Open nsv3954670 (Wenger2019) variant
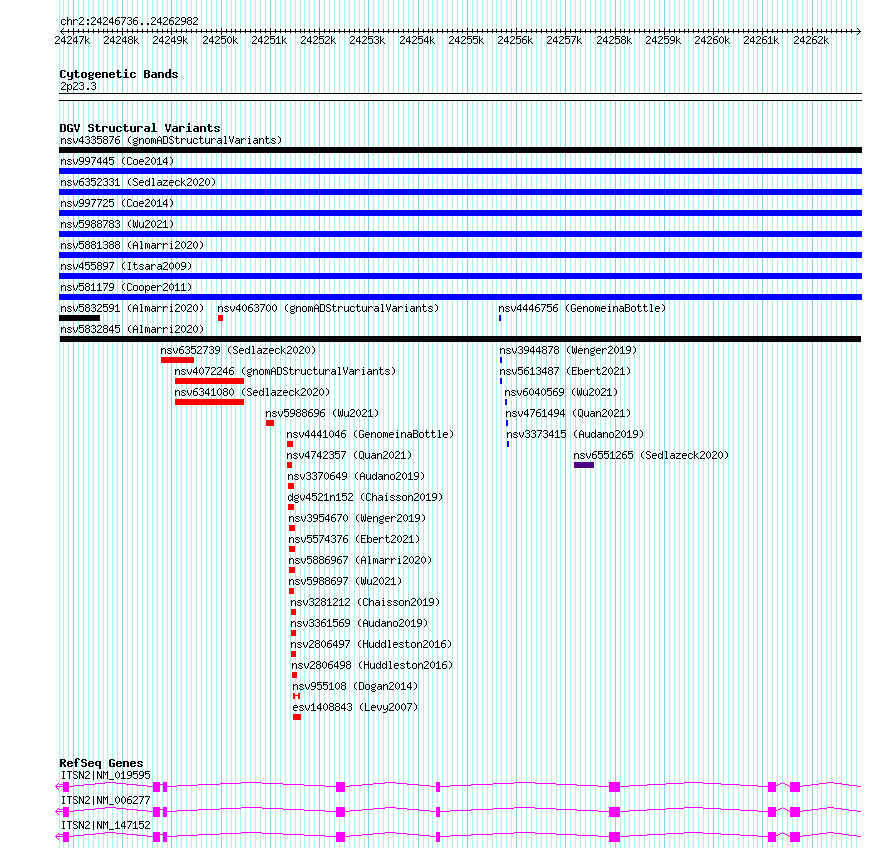Image resolution: width=890 pixels, height=848 pixels. pos(357,518)
